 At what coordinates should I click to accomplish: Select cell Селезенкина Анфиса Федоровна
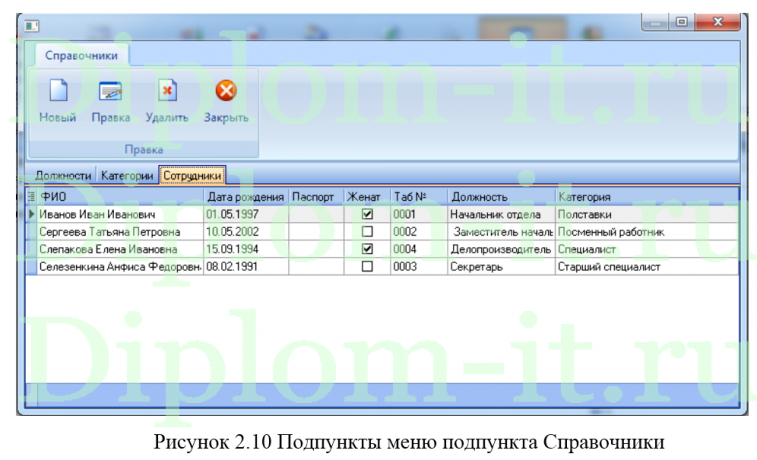click(x=120, y=266)
